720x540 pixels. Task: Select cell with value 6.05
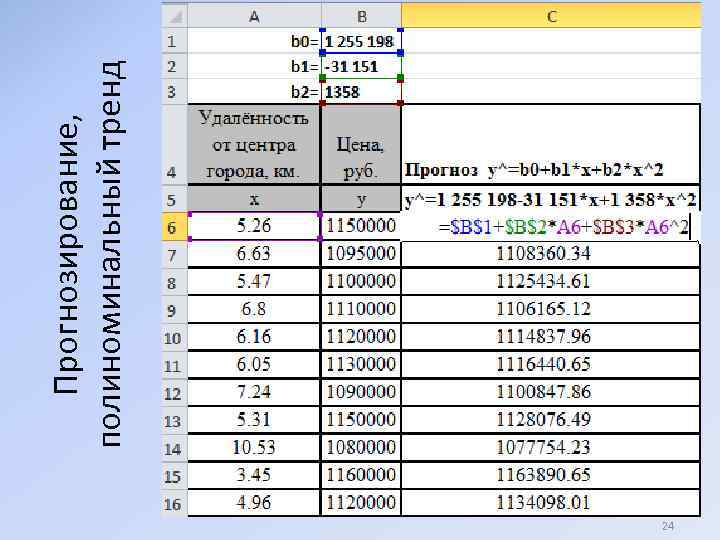pyautogui.click(x=254, y=365)
